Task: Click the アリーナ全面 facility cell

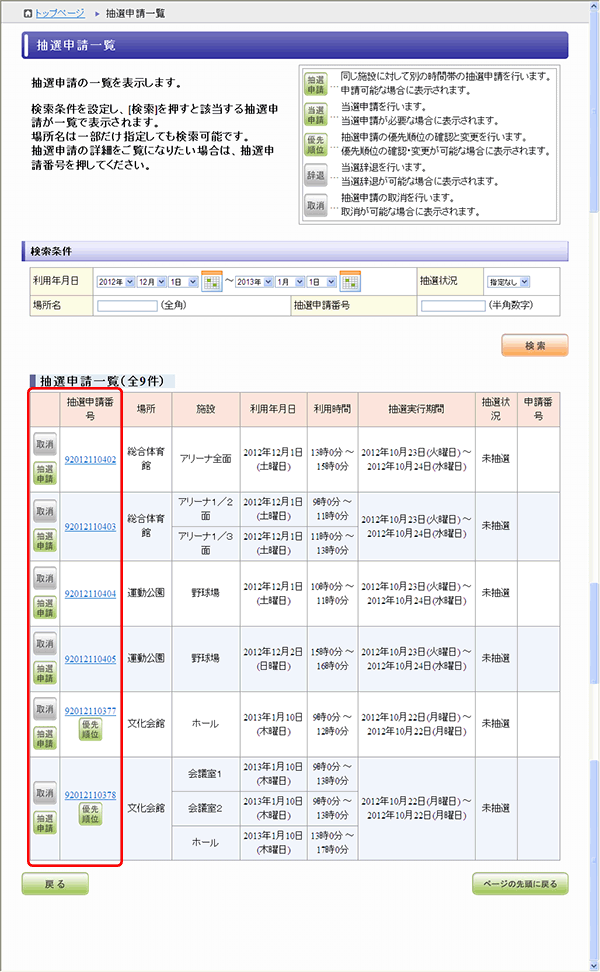Action: [x=206, y=459]
